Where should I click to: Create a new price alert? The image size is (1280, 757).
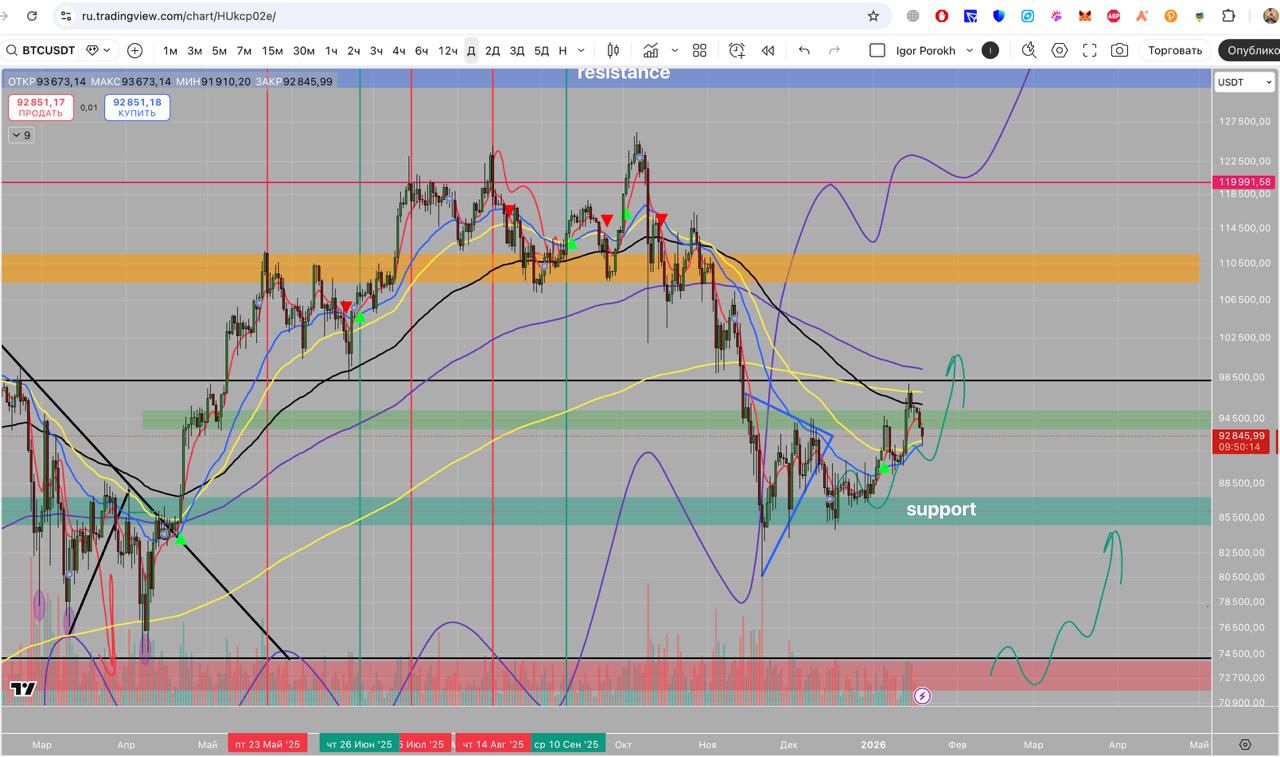(737, 51)
